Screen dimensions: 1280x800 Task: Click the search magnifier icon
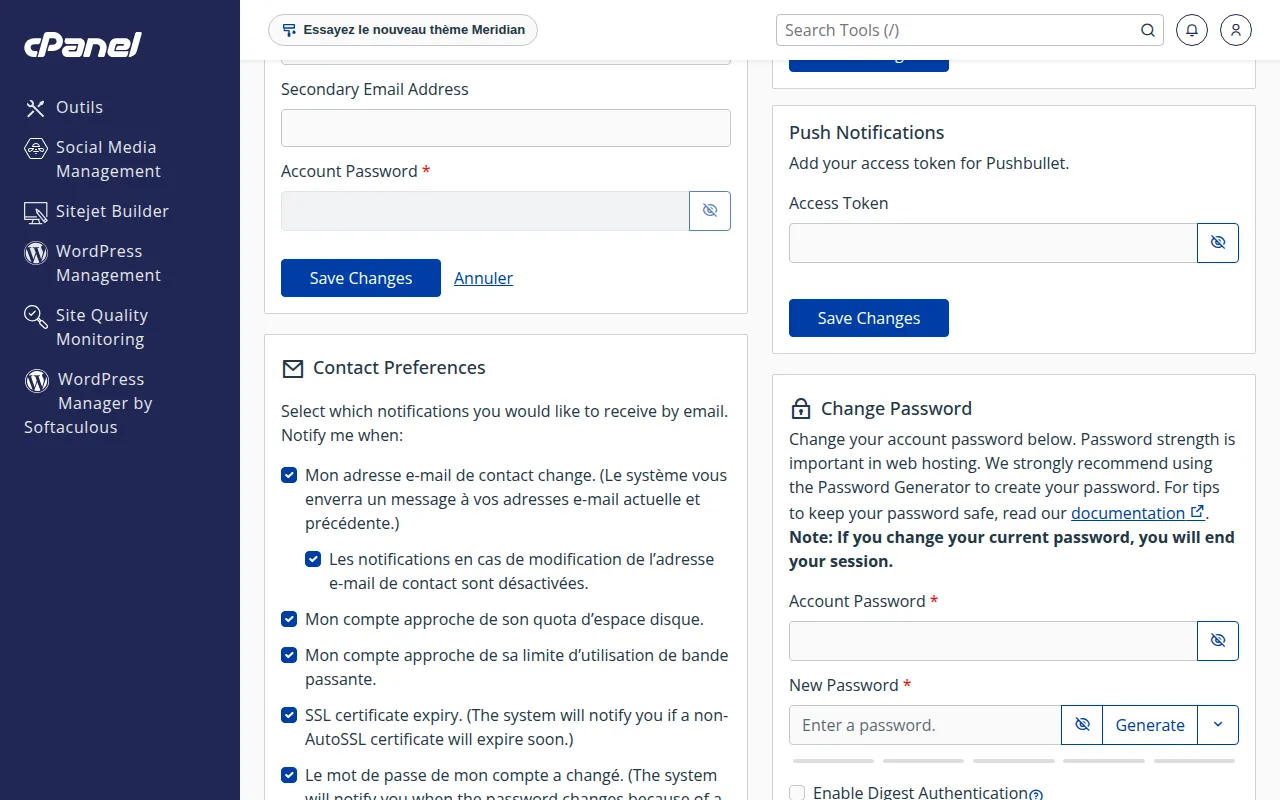click(x=1148, y=30)
